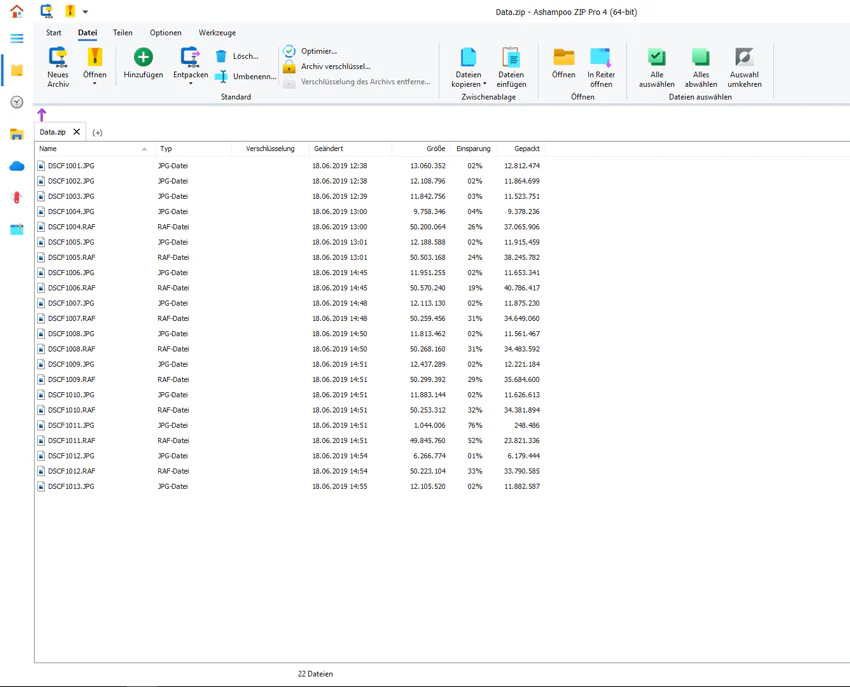The image size is (850, 687).
Task: Open the Optionen ribbon tab
Action: pos(165,33)
